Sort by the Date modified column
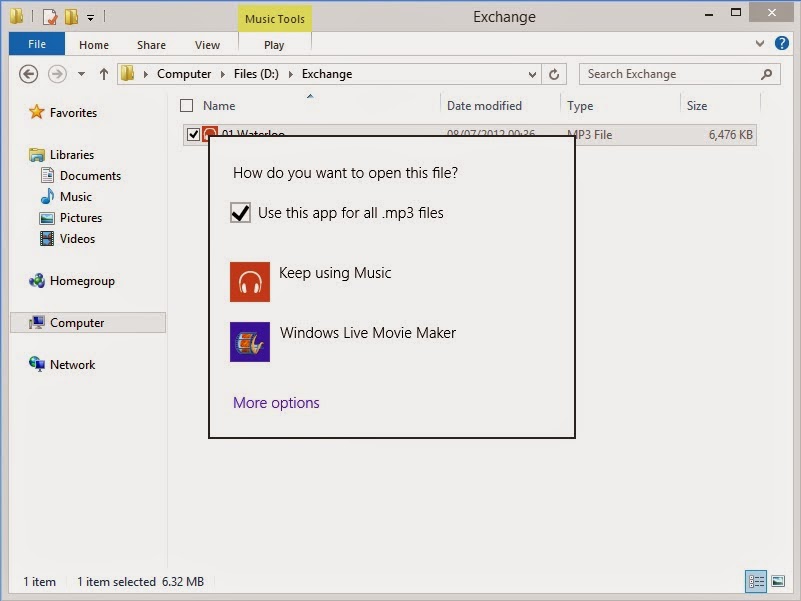The width and height of the screenshot is (801, 601). [484, 106]
